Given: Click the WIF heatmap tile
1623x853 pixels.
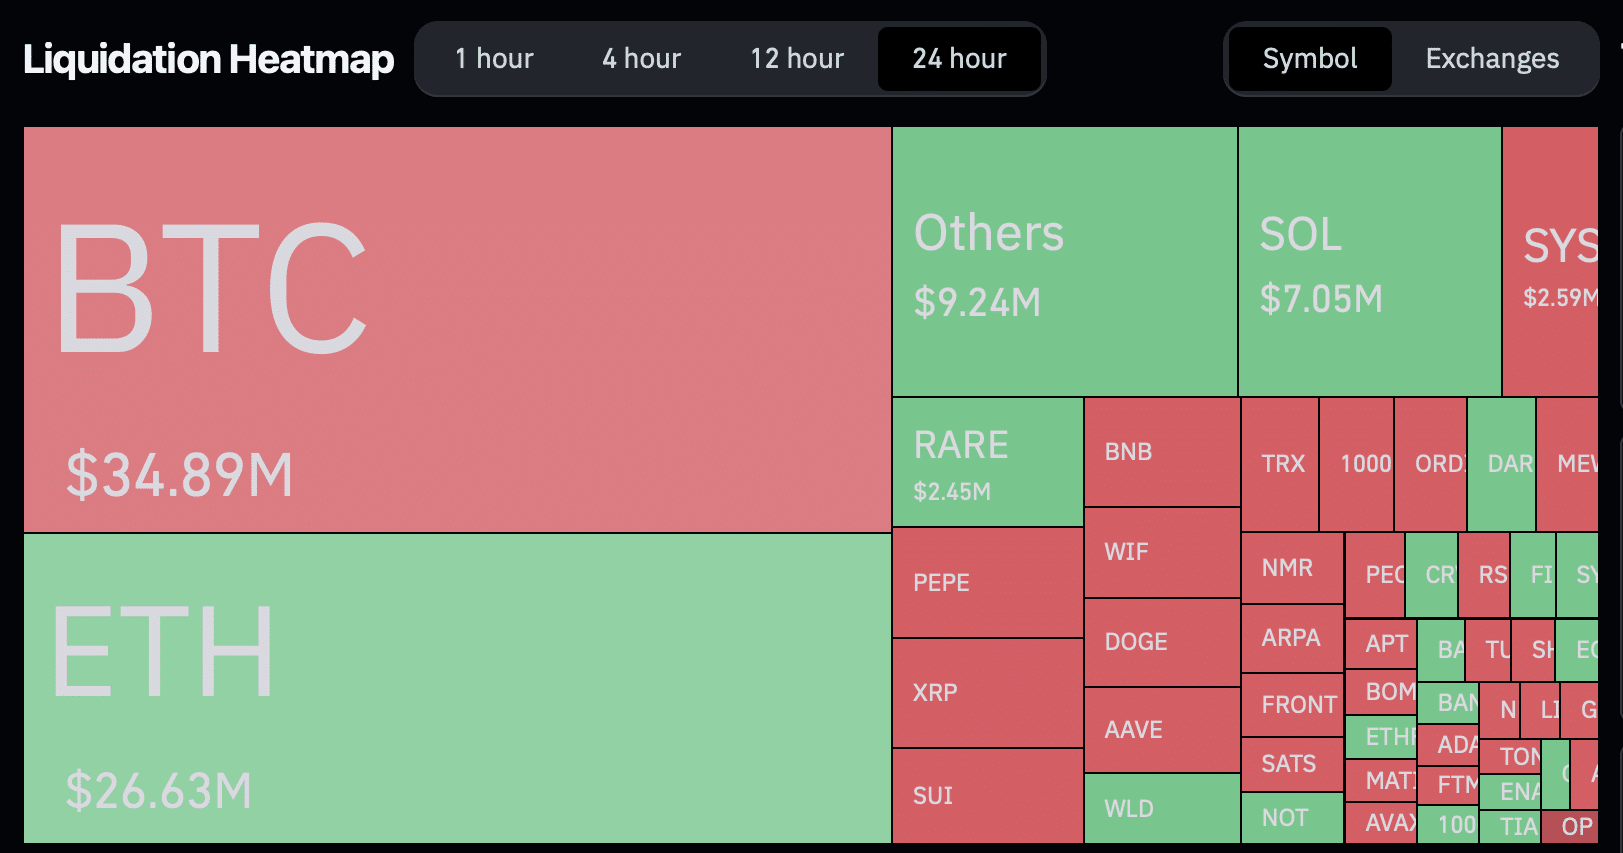Looking at the screenshot, I should (x=1163, y=552).
